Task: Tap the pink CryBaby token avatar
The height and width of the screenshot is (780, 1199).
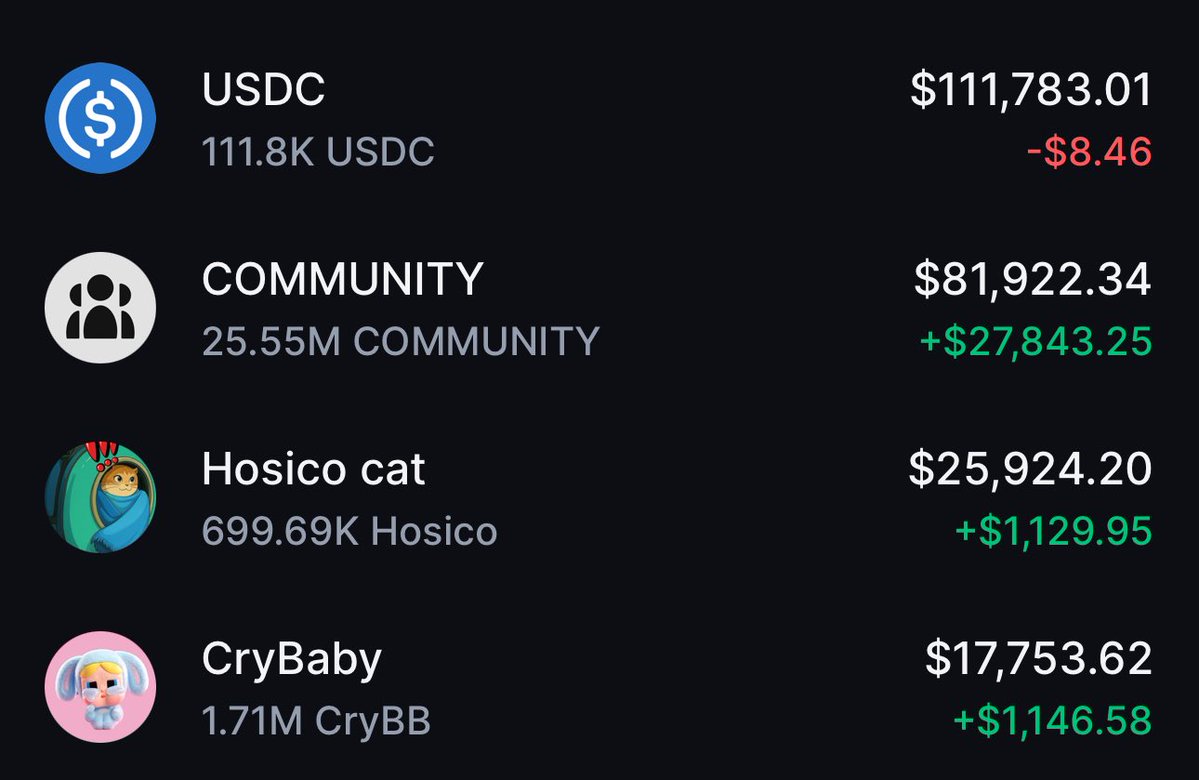Action: (x=100, y=687)
